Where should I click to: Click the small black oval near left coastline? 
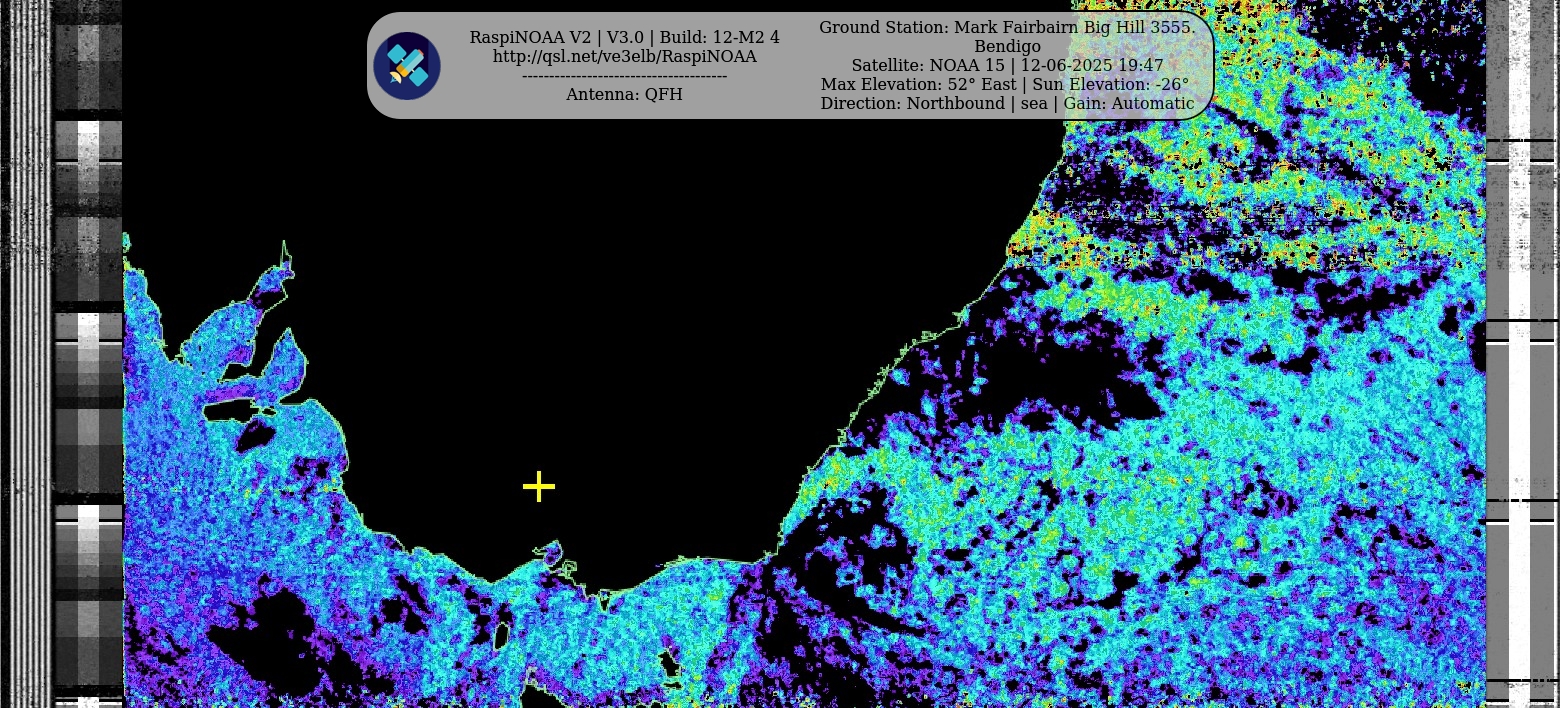pos(254,435)
